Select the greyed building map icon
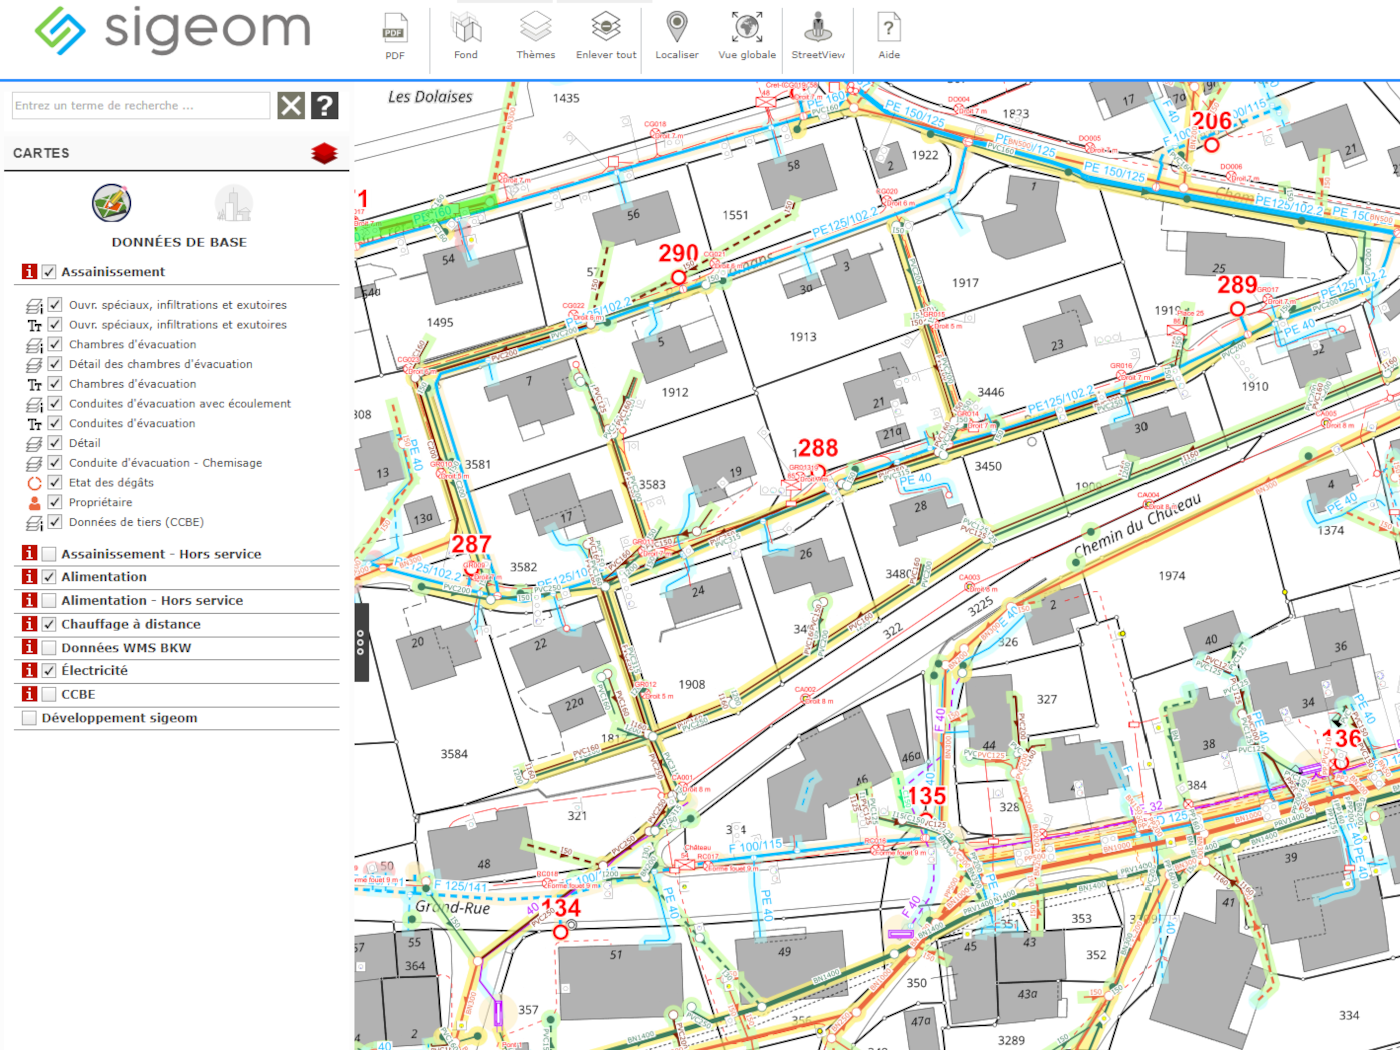1400x1050 pixels. [x=233, y=203]
